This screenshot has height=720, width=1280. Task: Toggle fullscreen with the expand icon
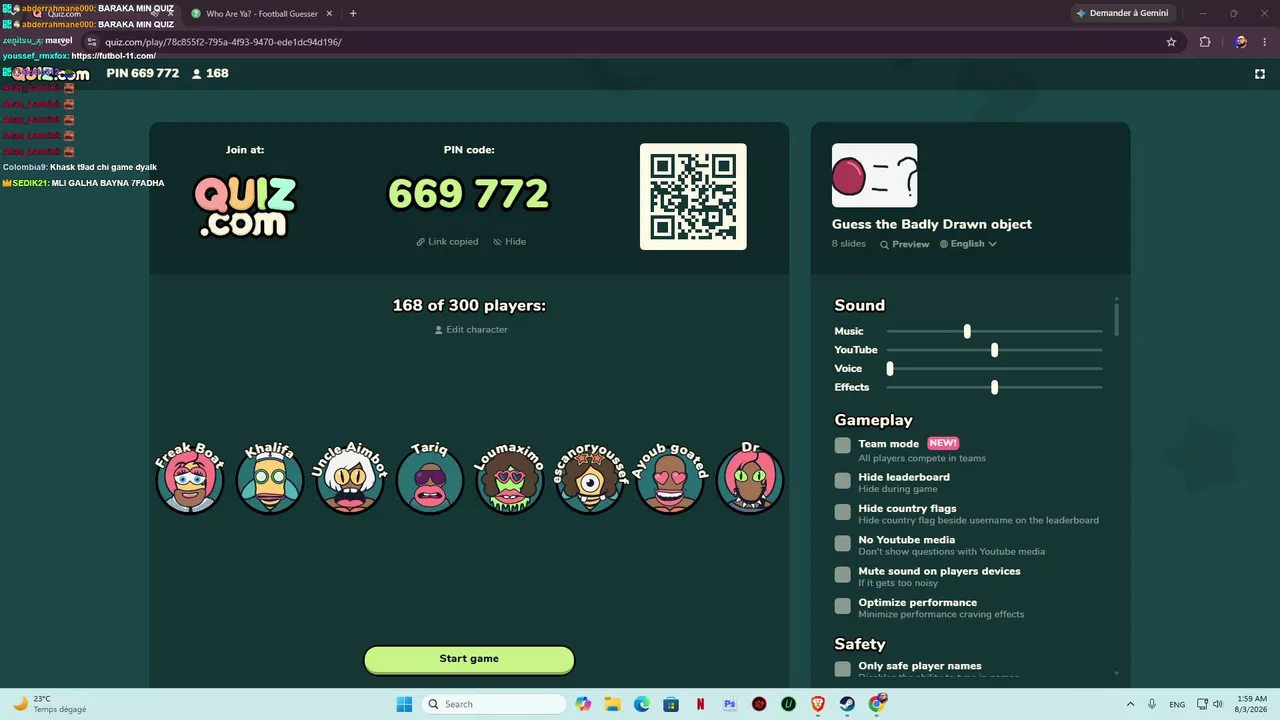pyautogui.click(x=1260, y=73)
